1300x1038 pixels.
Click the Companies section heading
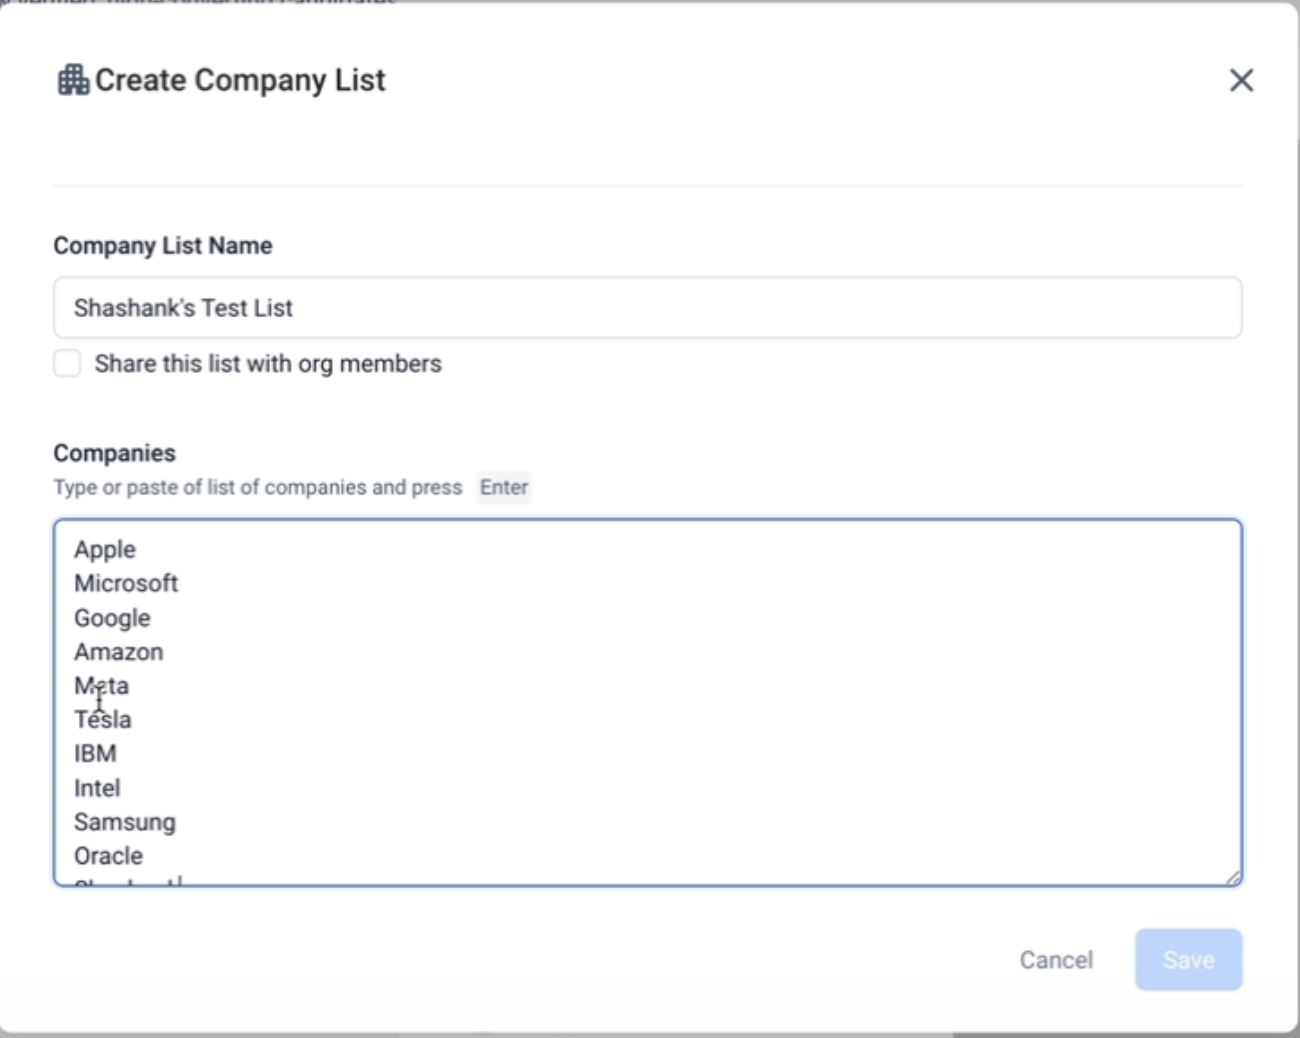click(114, 453)
